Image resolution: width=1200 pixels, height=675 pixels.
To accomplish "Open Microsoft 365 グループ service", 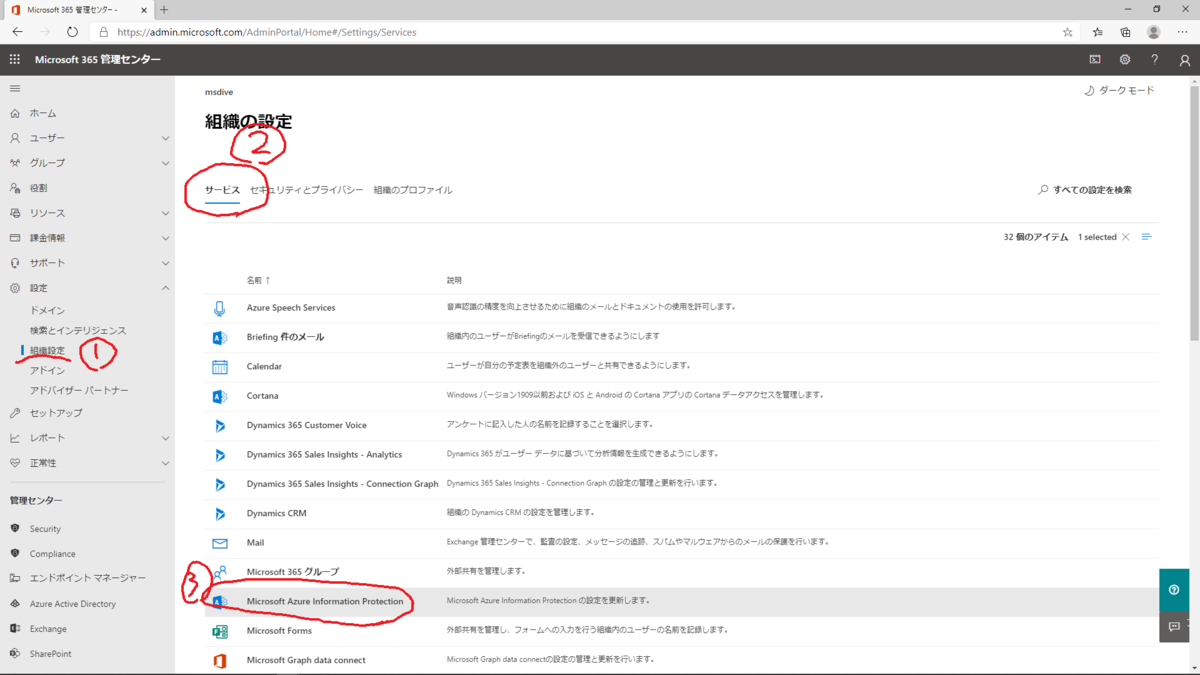I will tap(293, 572).
